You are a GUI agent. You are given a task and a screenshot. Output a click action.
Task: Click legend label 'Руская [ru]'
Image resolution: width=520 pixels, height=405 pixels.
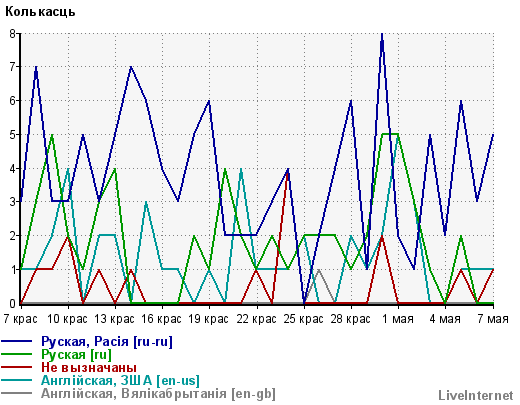76,354
